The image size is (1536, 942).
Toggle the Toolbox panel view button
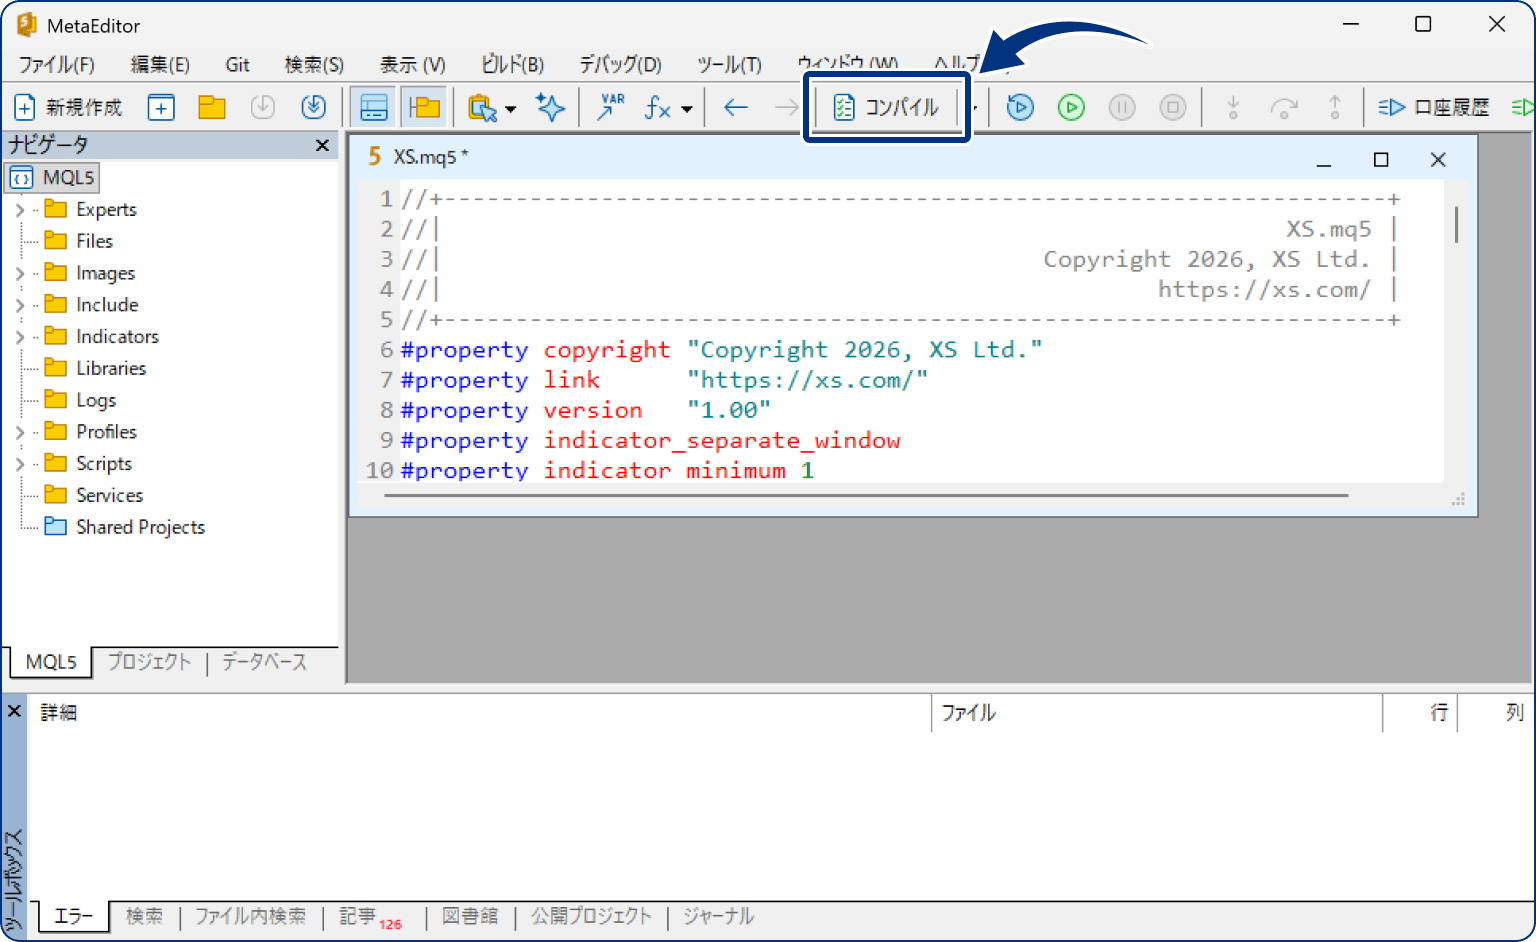coord(374,107)
